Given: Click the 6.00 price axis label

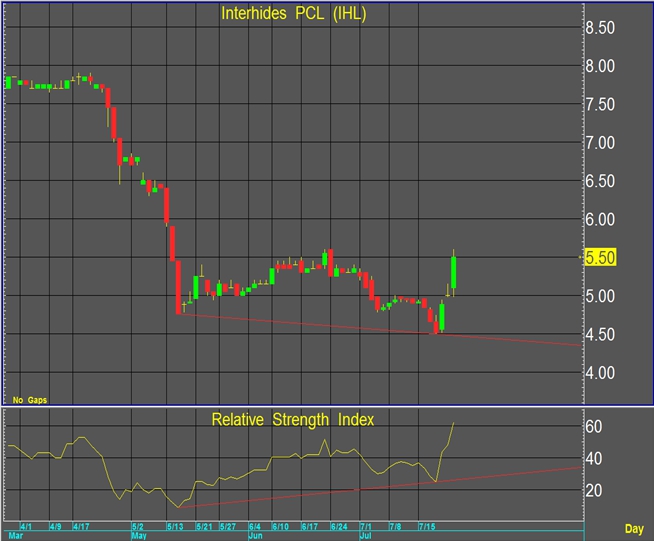Looking at the screenshot, I should tap(600, 219).
